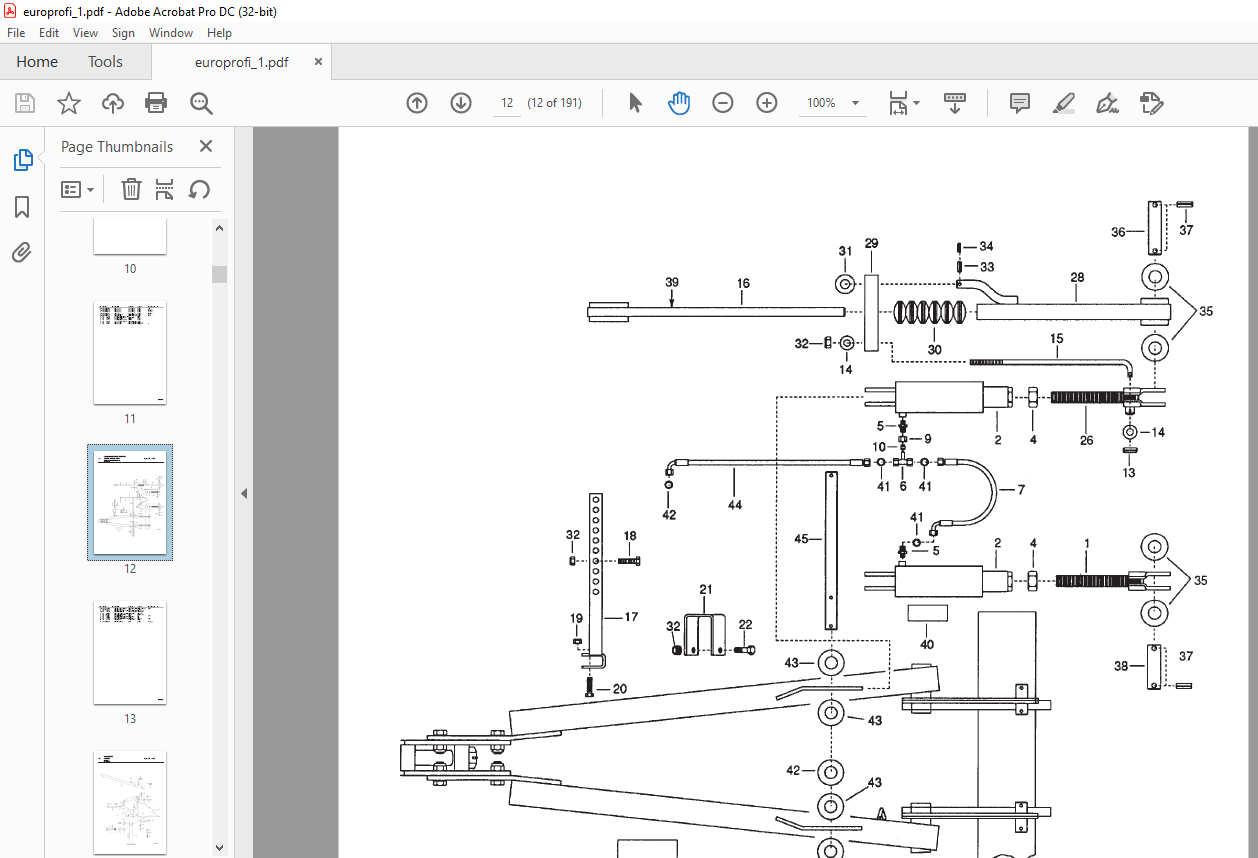1258x858 pixels.
Task: Open the Window menu
Action: click(171, 33)
